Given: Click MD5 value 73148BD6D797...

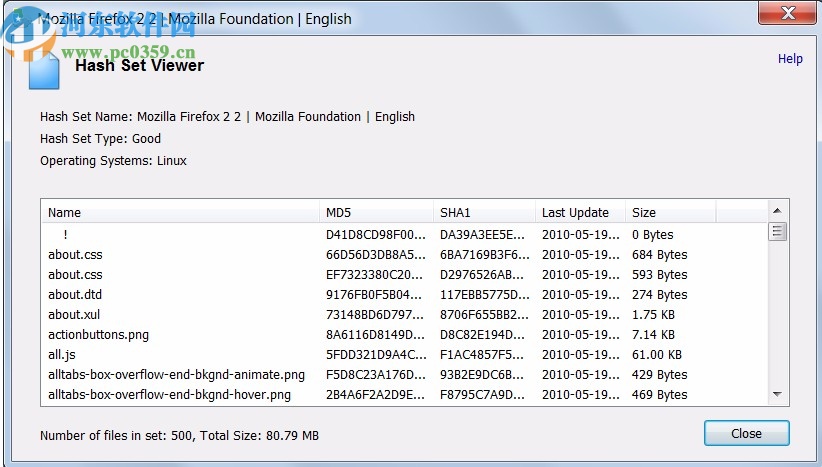Looking at the screenshot, I should pyautogui.click(x=375, y=314).
